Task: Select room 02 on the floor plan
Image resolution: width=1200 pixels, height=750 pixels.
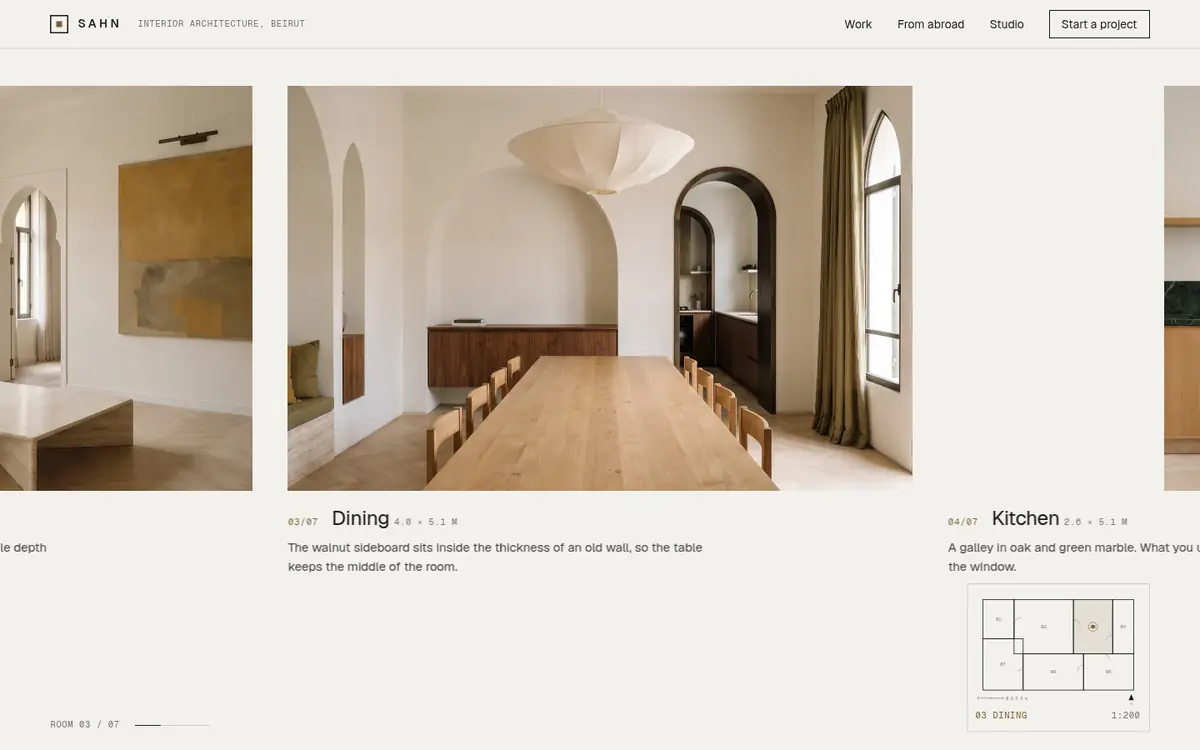Action: click(1043, 627)
